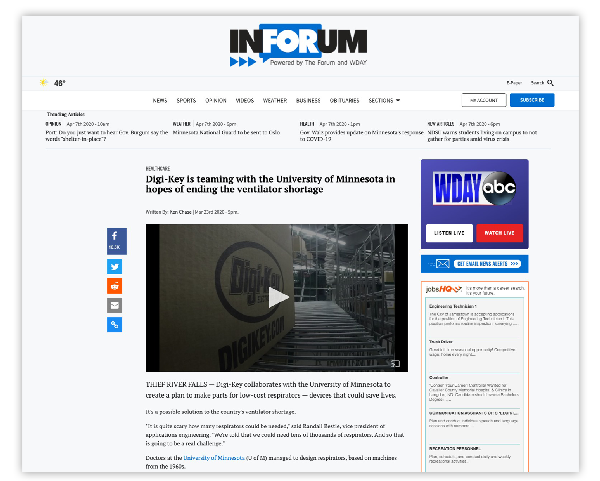Share article on Facebook
Image resolution: width=600 pixels, height=481 pixels.
(117, 241)
